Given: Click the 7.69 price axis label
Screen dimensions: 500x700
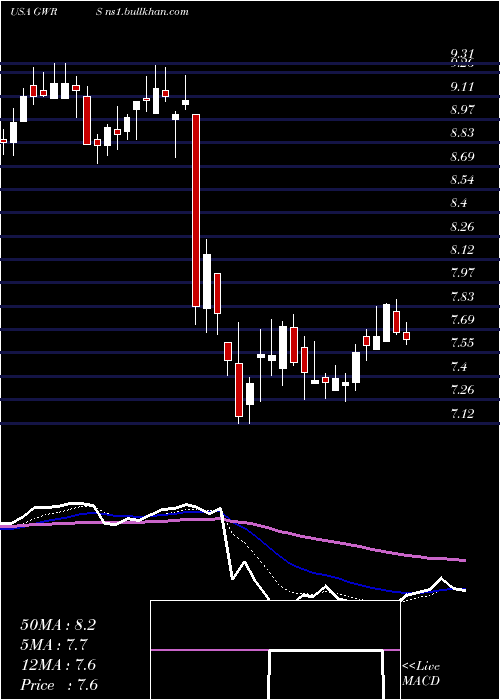Looking at the screenshot, I should [x=462, y=320].
